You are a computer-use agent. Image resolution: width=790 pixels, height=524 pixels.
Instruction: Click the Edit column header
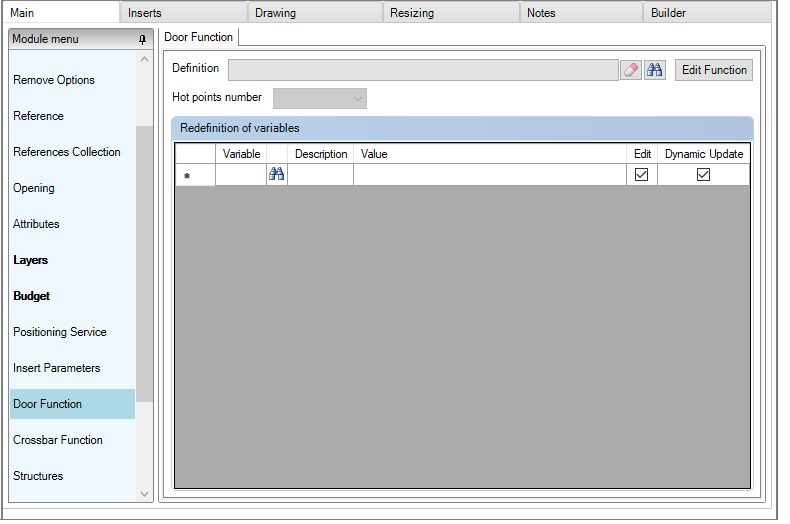click(x=642, y=154)
